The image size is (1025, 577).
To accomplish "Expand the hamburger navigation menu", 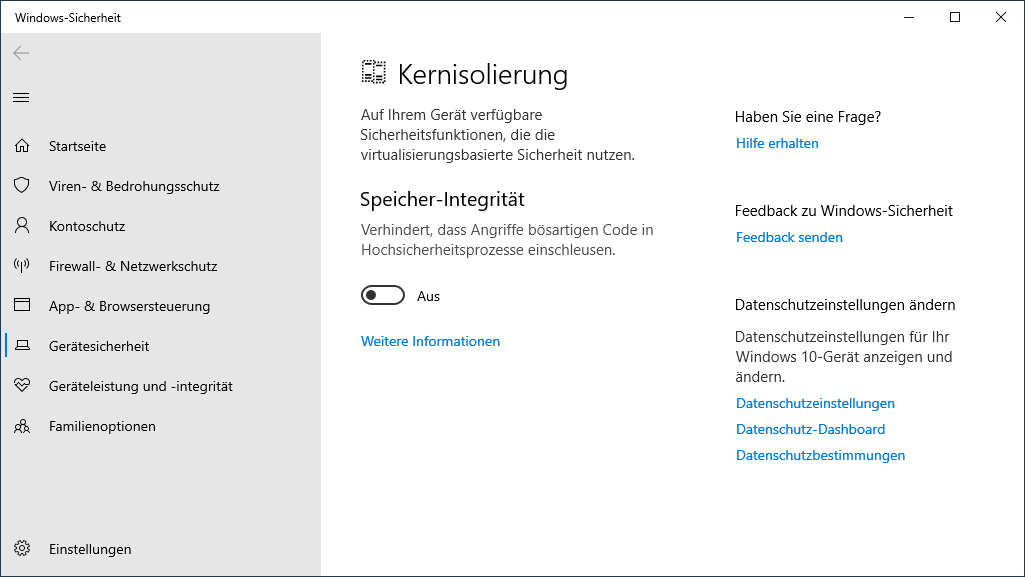I will tap(21, 97).
